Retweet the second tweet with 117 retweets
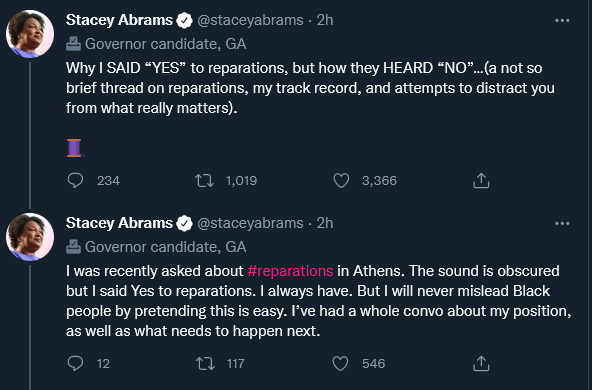This screenshot has width=592, height=390. pyautogui.click(x=205, y=364)
